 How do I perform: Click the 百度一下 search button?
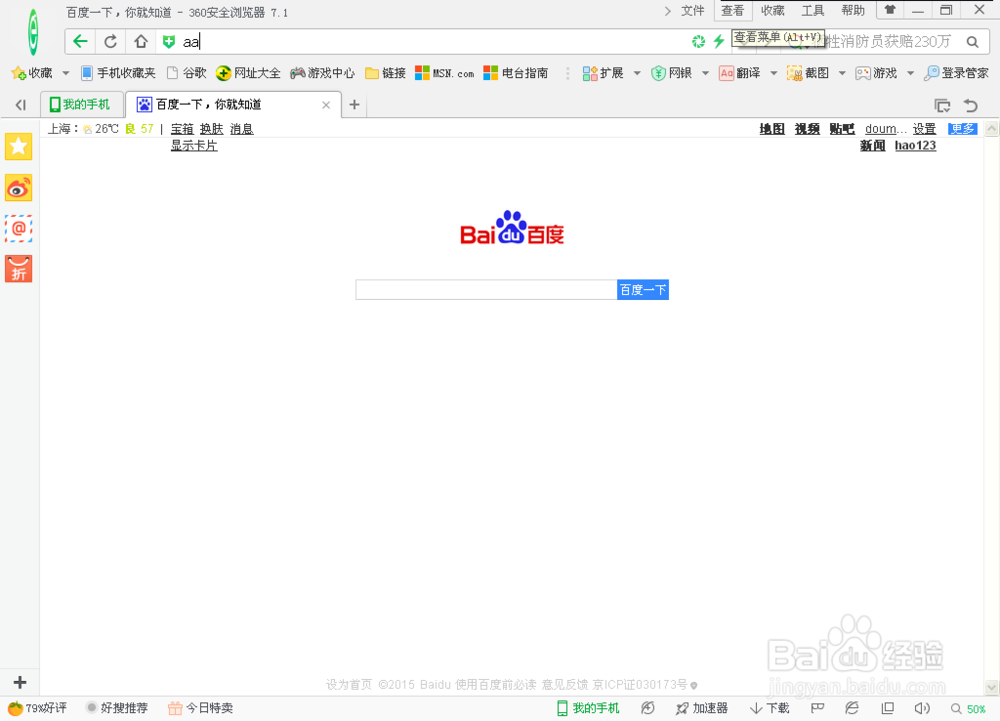pos(643,290)
